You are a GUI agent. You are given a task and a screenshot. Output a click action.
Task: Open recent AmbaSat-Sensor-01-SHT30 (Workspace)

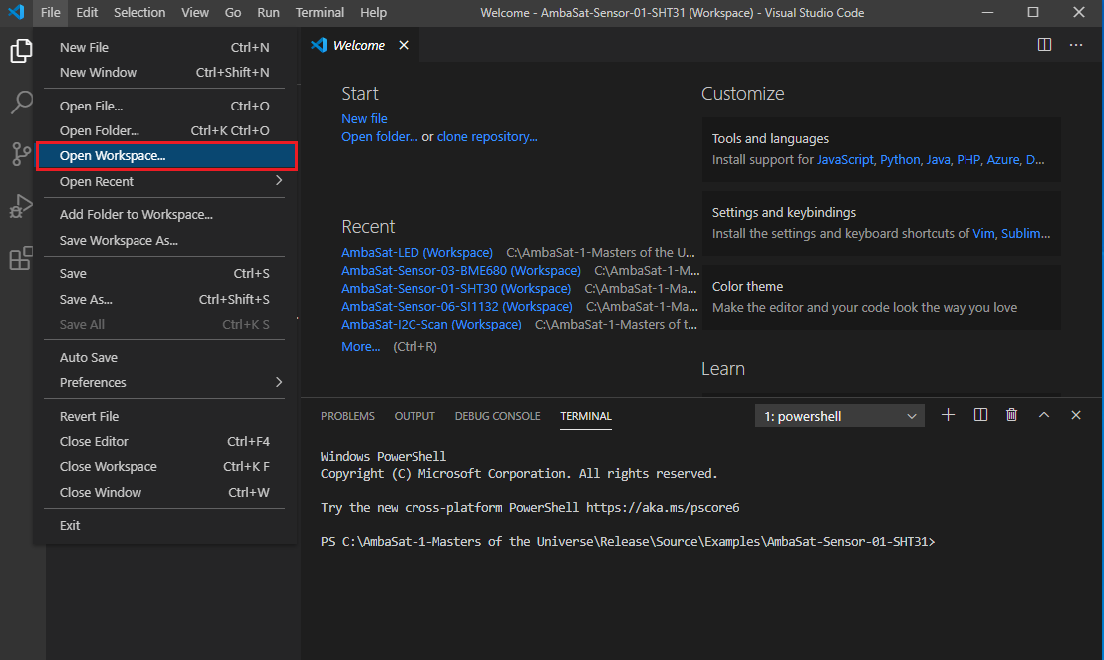pyautogui.click(x=456, y=289)
